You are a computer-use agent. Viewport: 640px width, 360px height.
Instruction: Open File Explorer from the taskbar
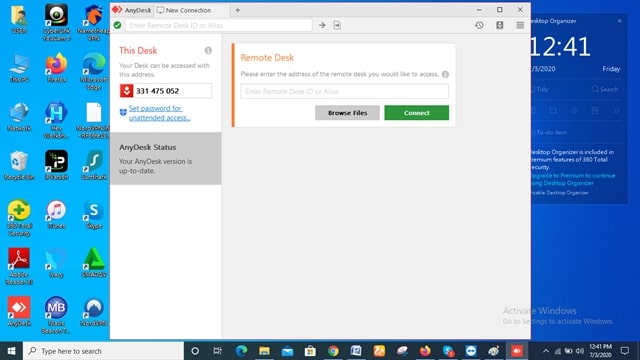tap(264, 351)
